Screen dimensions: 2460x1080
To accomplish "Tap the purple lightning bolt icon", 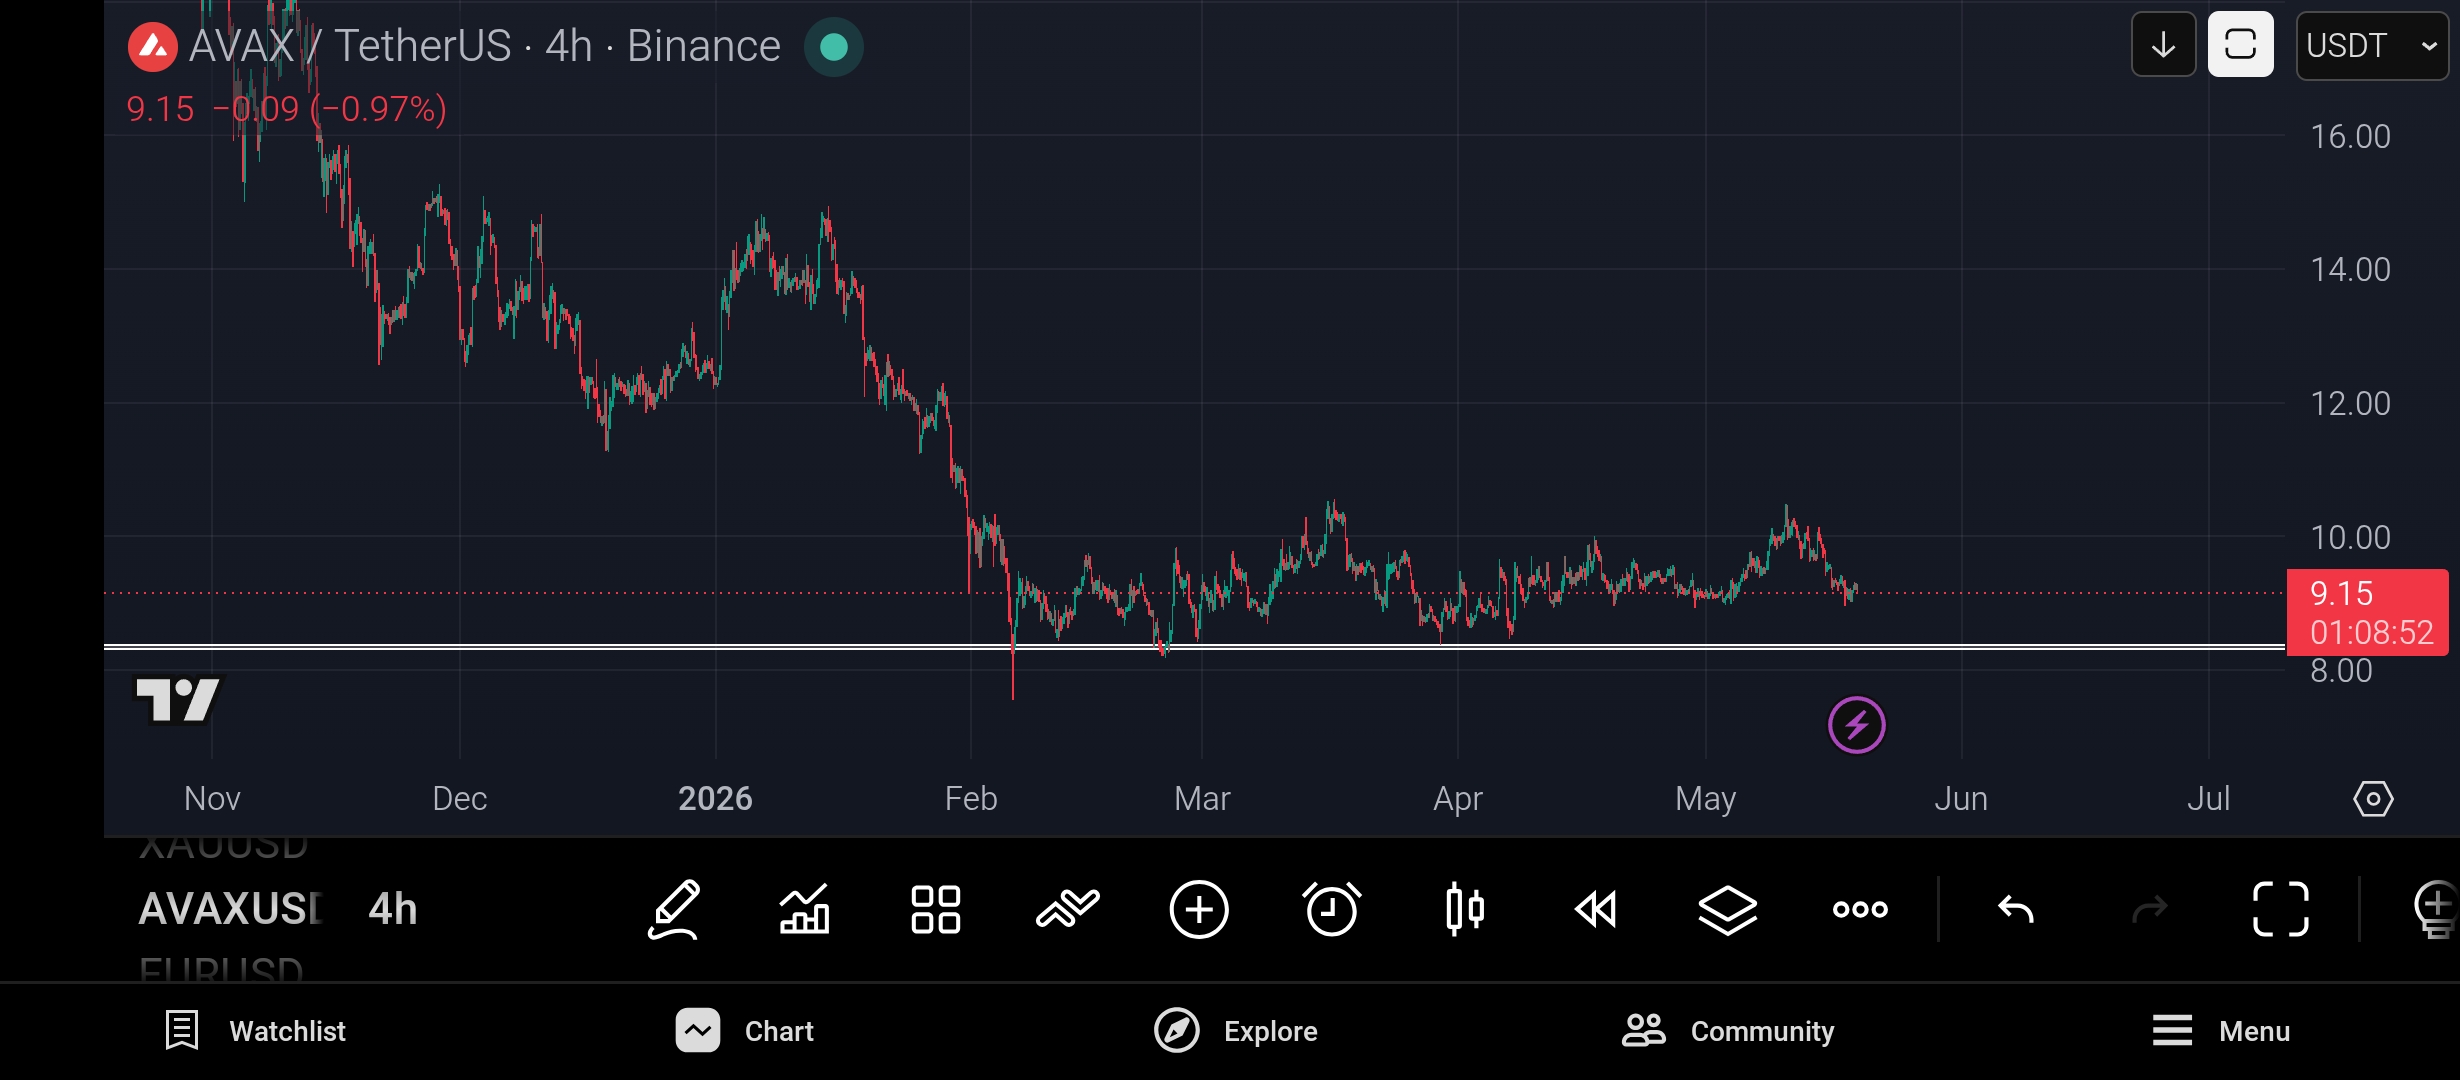I will click(1856, 725).
